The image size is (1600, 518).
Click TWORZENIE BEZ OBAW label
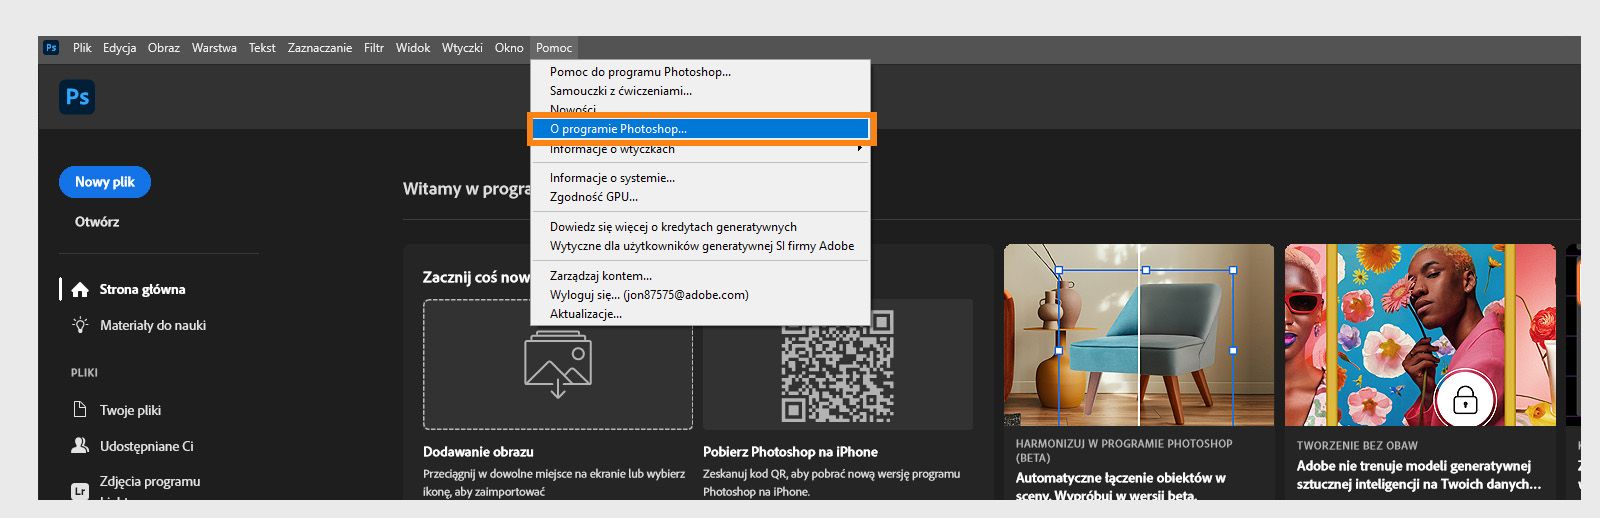[1357, 446]
